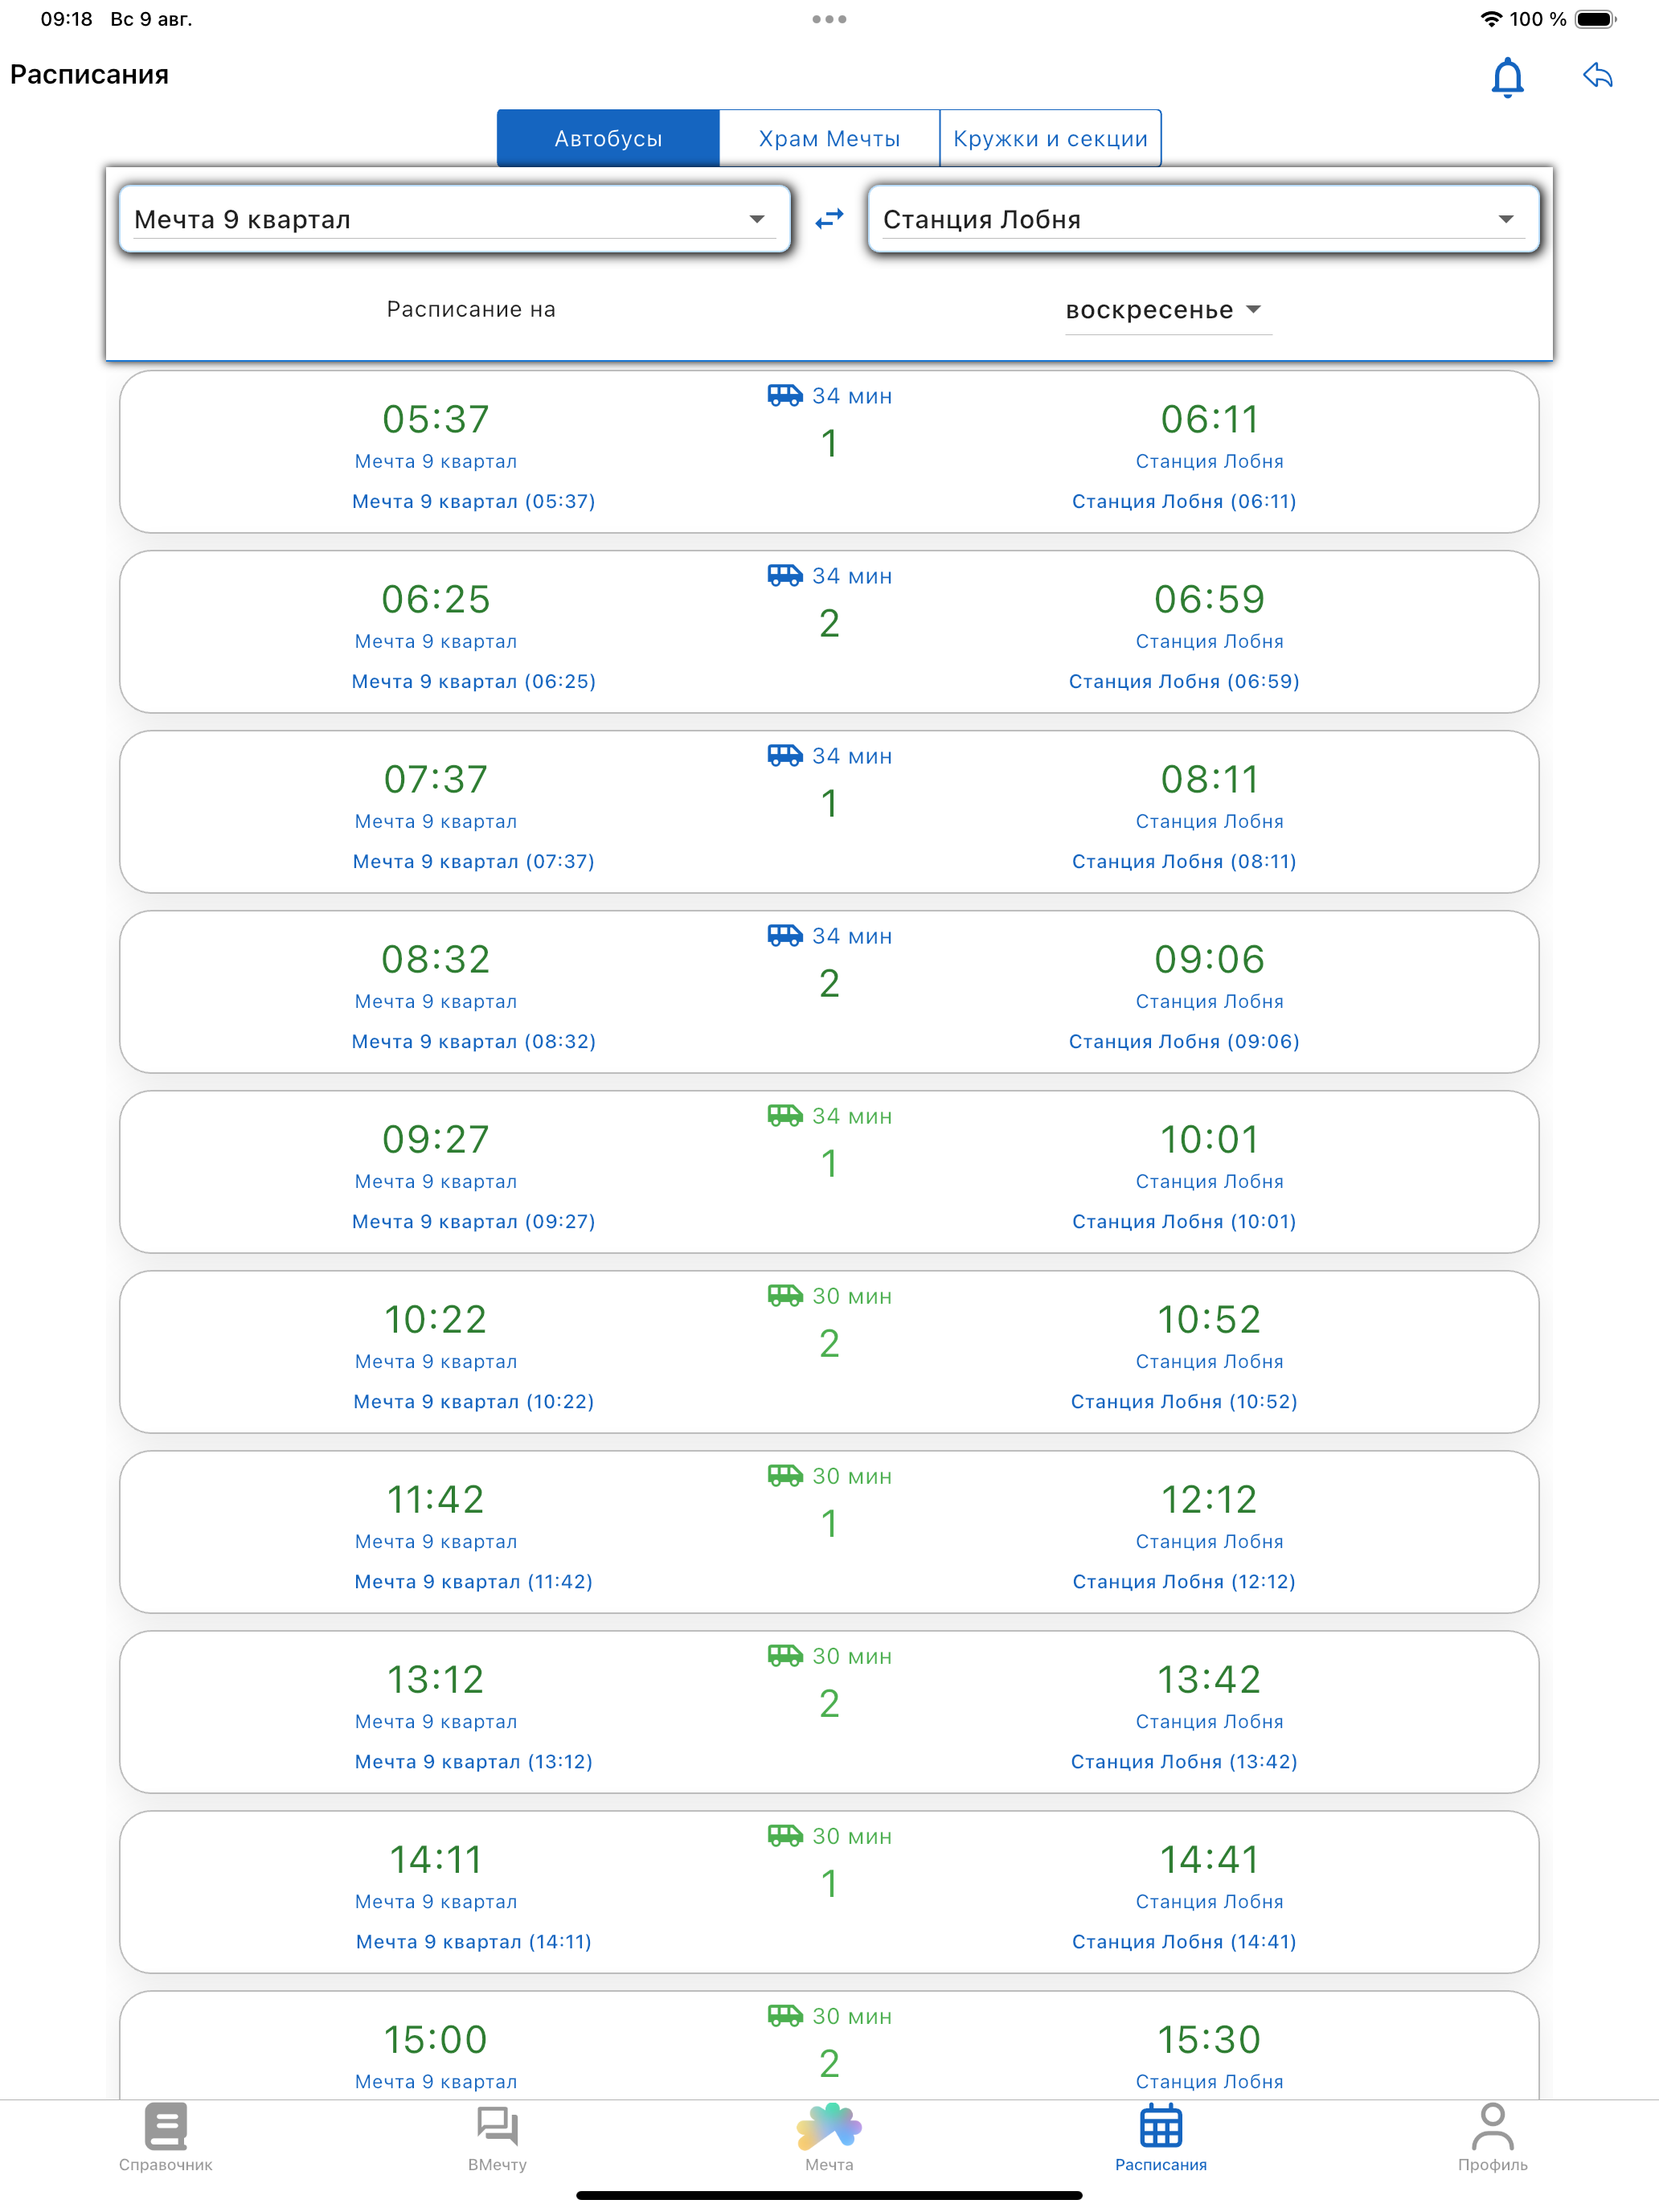
Task: Tap bus icon on 15:00 trip
Action: pyautogui.click(x=785, y=2016)
